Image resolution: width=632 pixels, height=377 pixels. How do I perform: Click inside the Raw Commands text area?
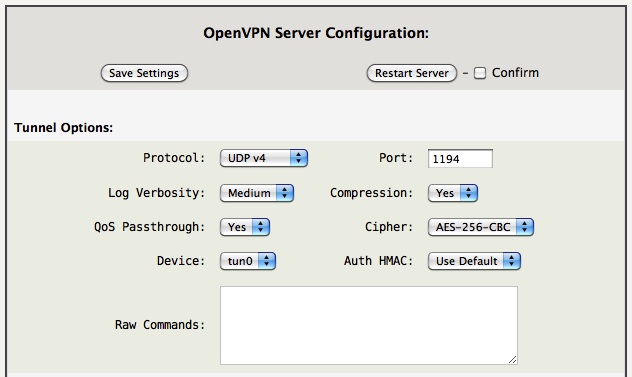(369, 325)
